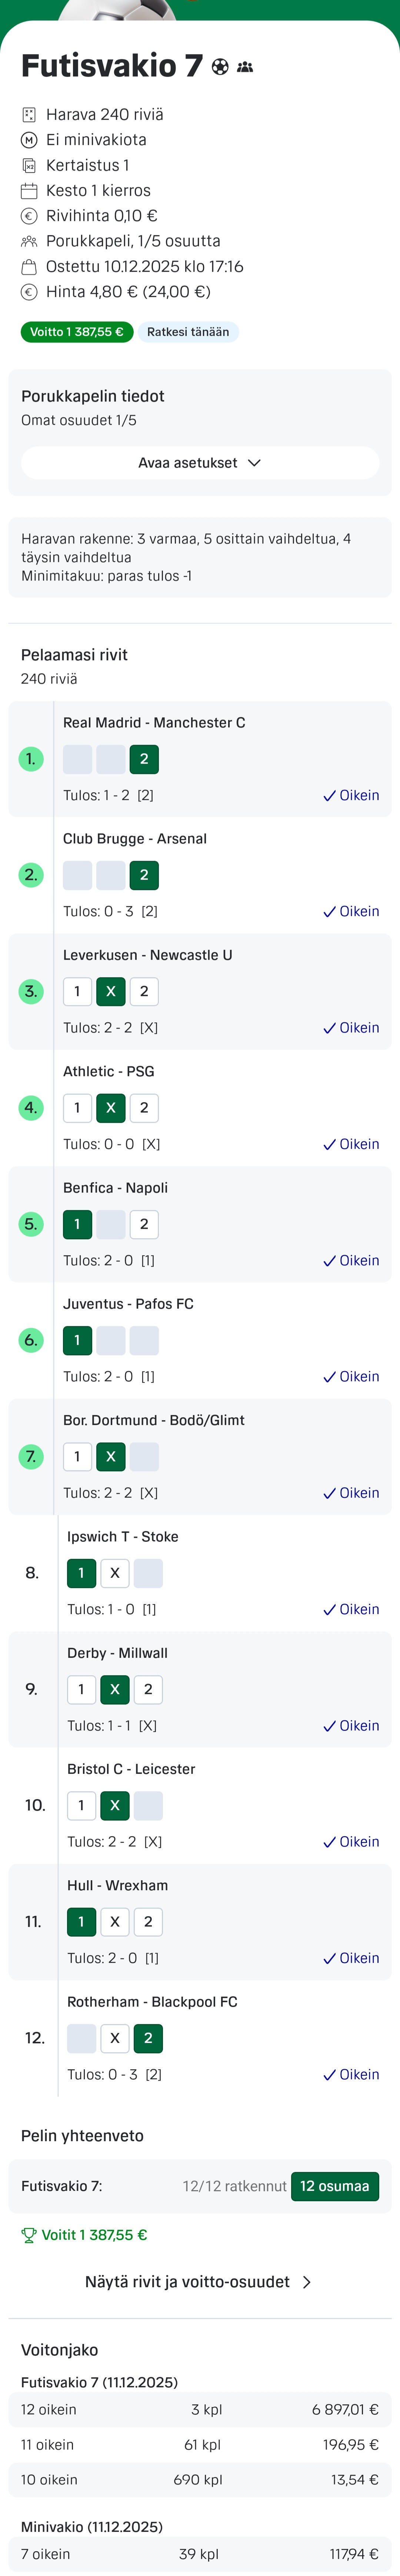Select 1 for Benfica - Napoli
Screen dimensions: 400x2576
coord(77,1224)
